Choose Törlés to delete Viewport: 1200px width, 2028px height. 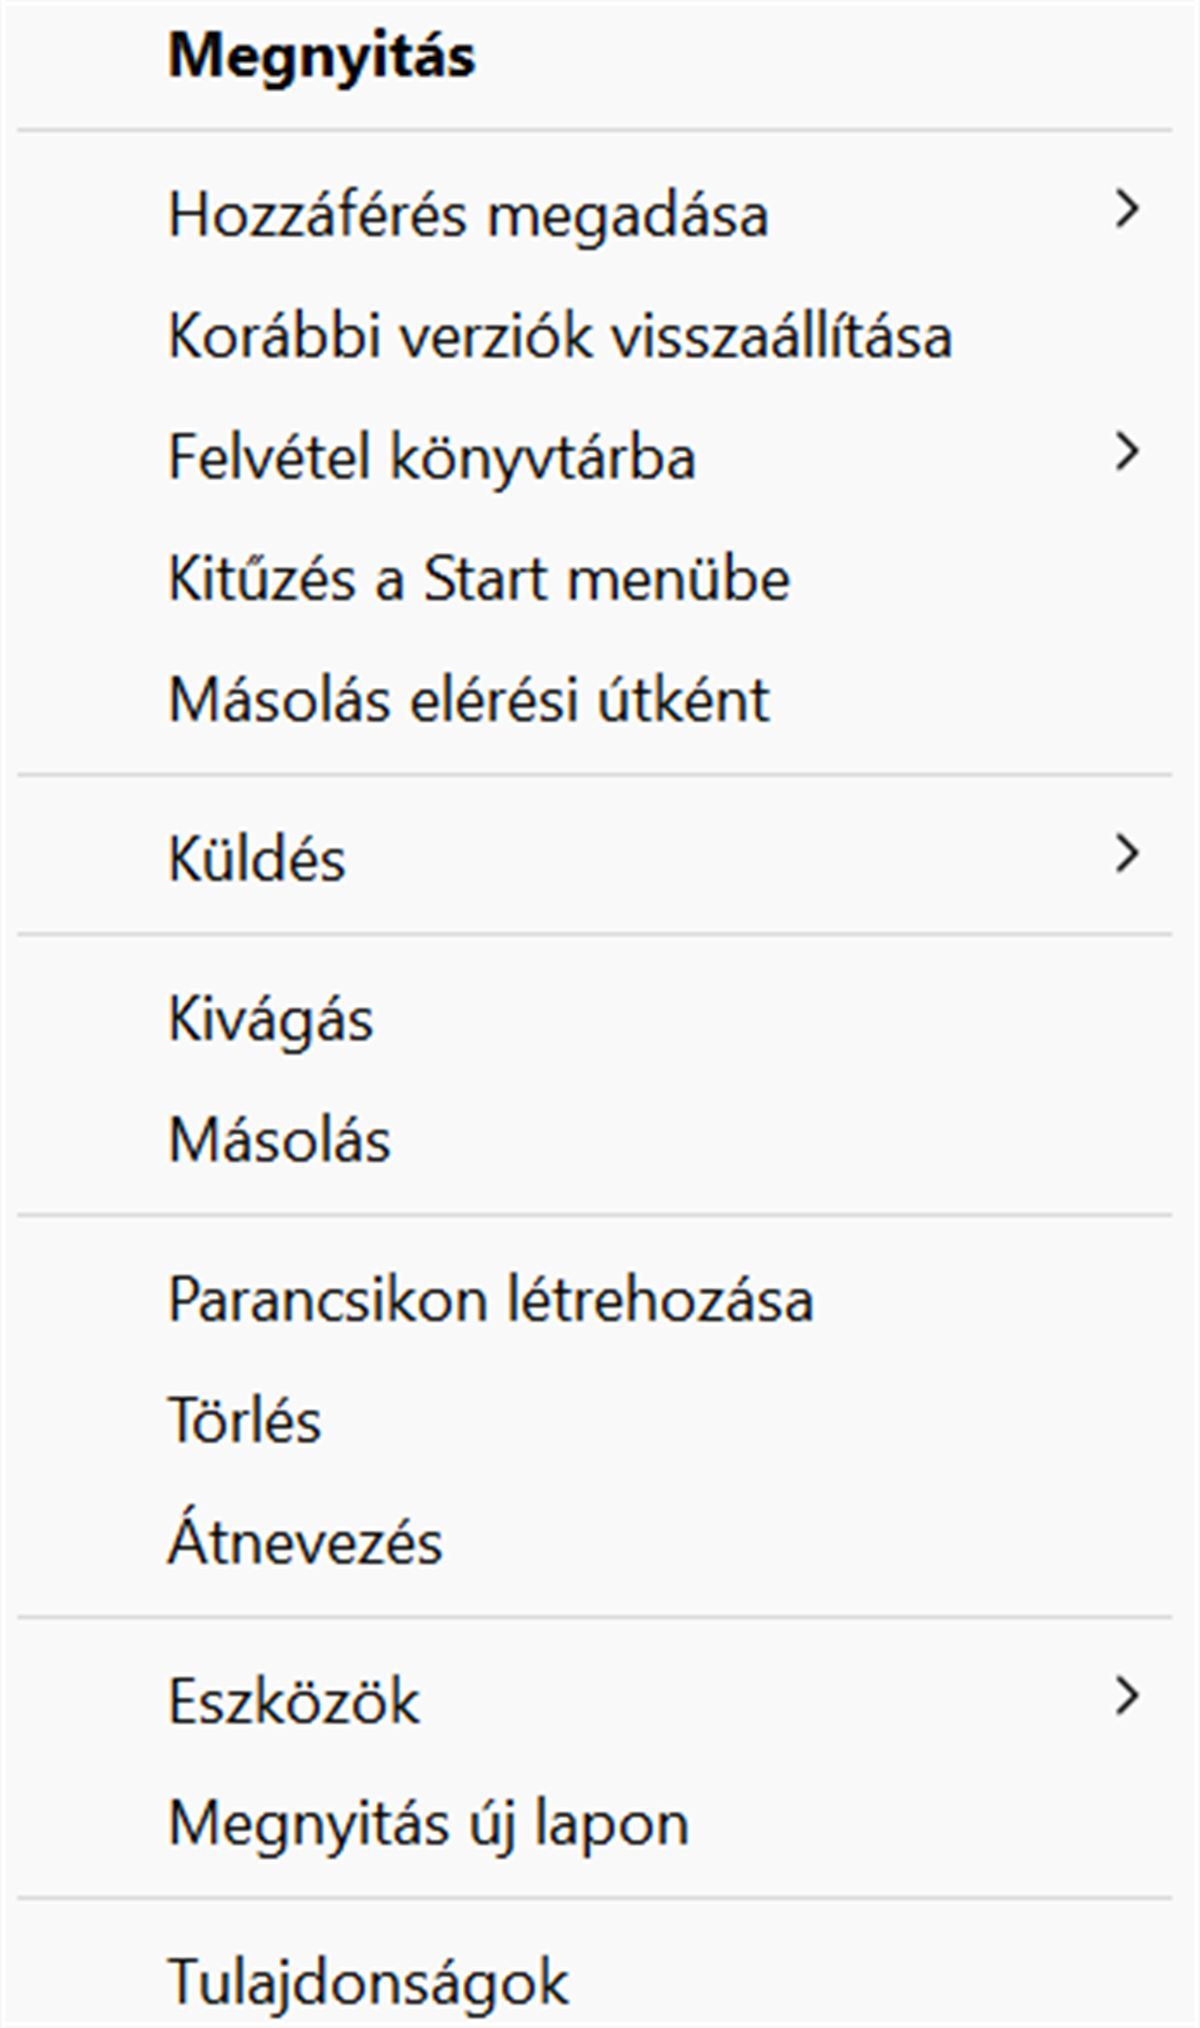click(245, 1421)
